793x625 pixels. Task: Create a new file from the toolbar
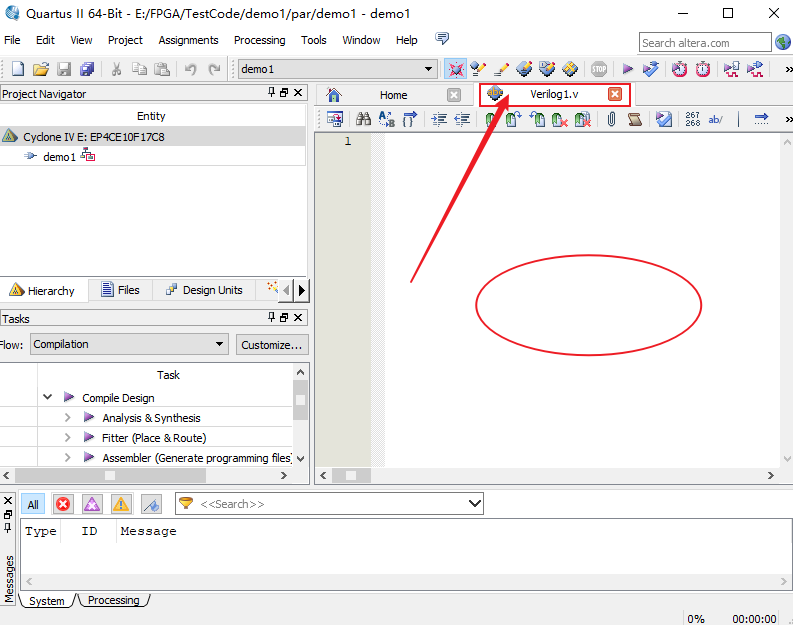18,69
